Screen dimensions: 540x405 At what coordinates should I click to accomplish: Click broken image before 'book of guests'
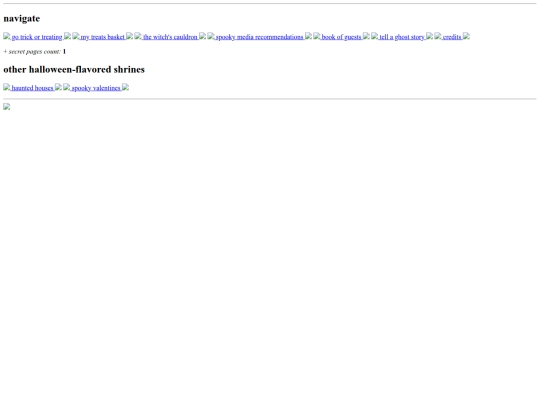point(317,36)
